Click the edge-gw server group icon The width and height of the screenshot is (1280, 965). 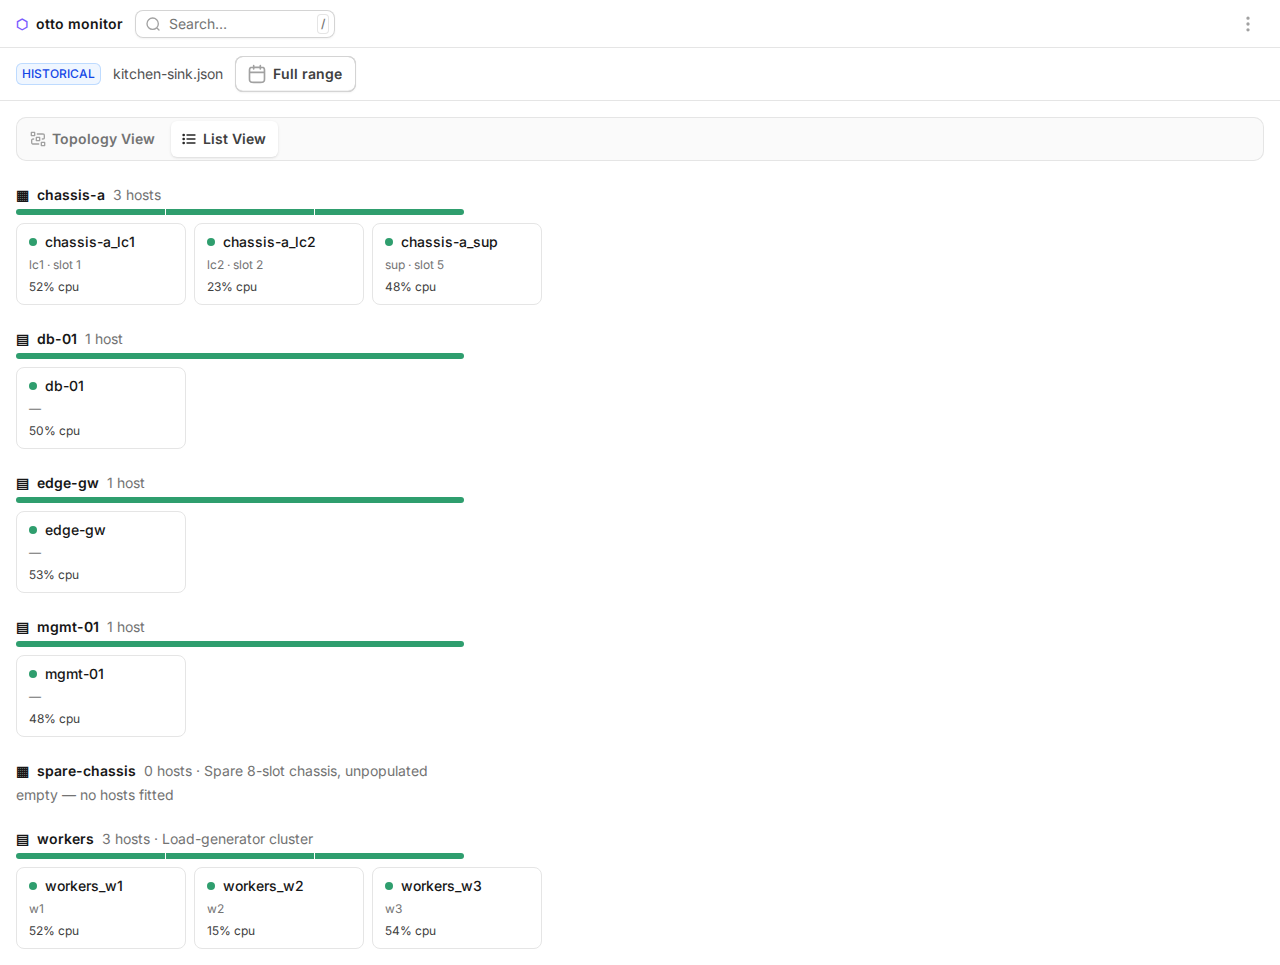23,484
